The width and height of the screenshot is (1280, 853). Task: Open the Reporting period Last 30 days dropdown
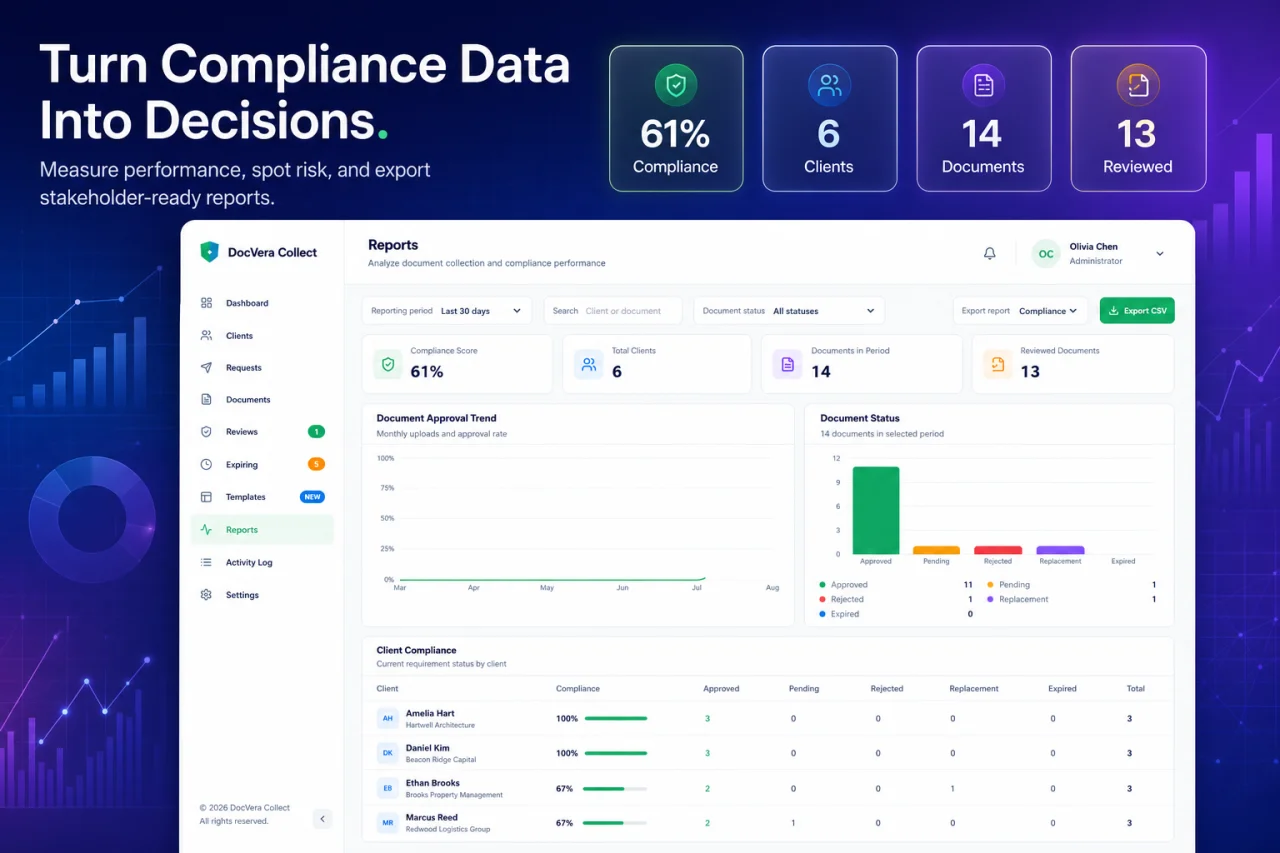pyautogui.click(x=447, y=311)
